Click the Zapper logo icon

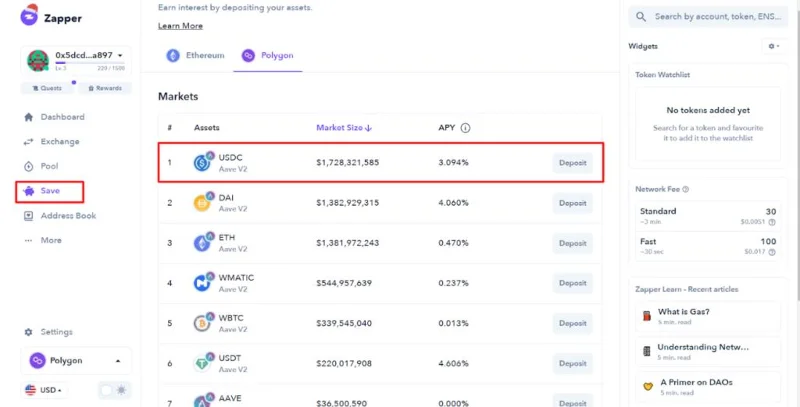pos(30,15)
